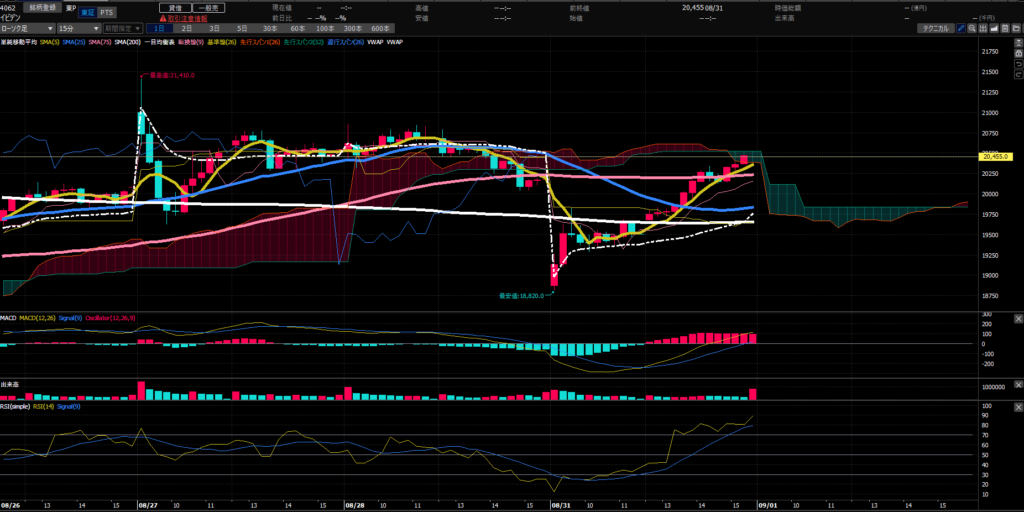Click the clipboard memo icon
1024x512 pixels.
point(1005,28)
